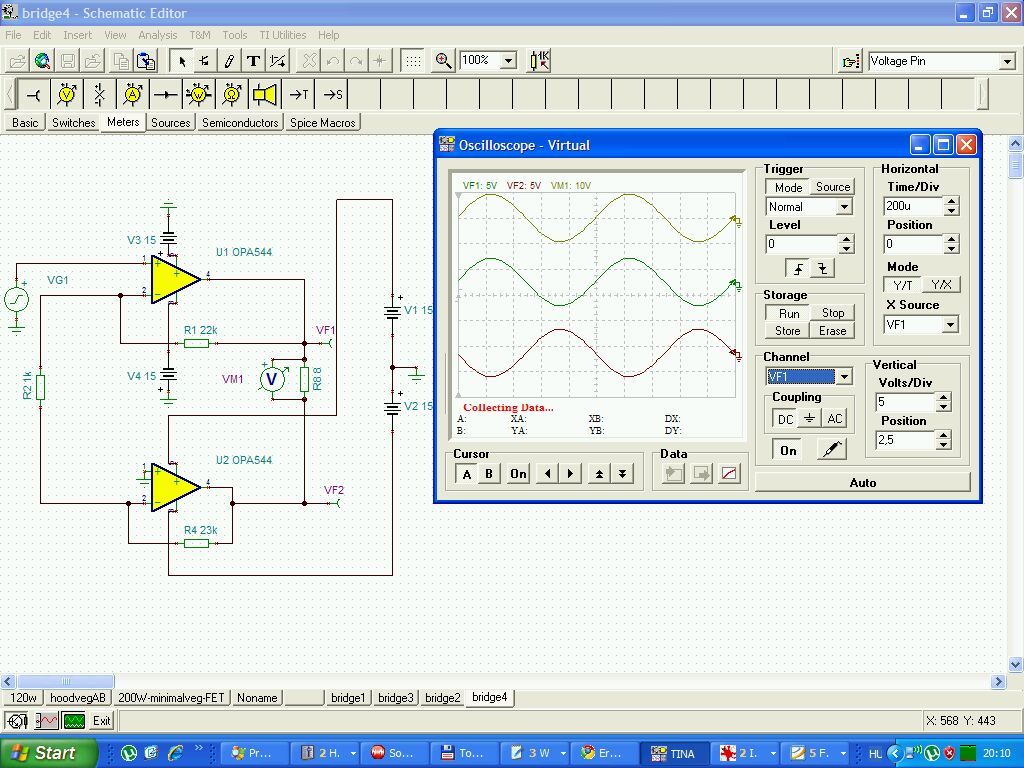Viewport: 1024px width, 768px height.
Task: Select DC coupling
Action: click(x=785, y=419)
